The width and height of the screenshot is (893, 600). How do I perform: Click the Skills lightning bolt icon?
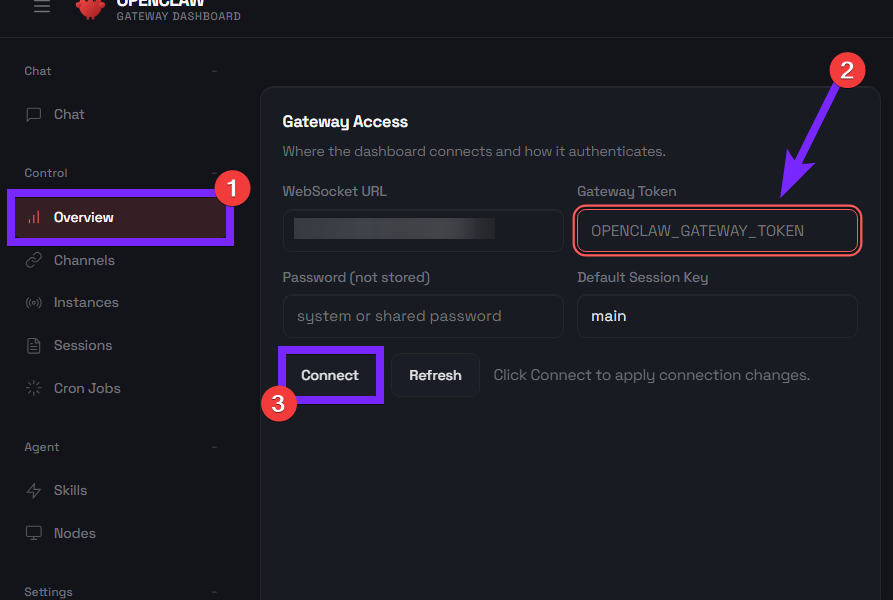(34, 491)
